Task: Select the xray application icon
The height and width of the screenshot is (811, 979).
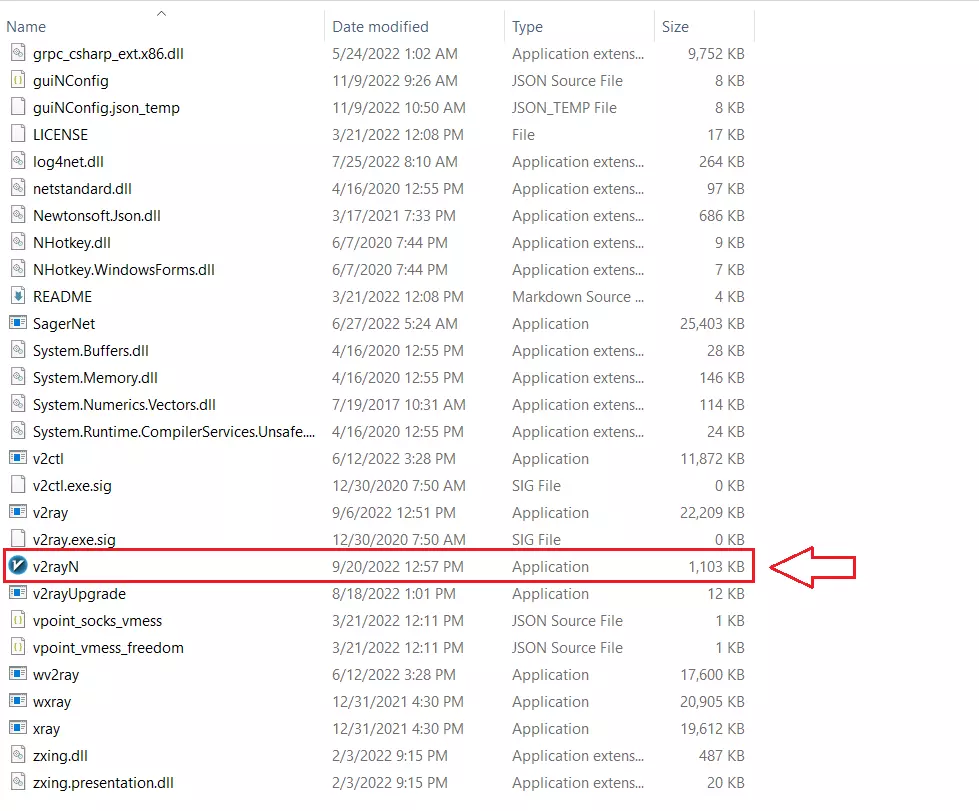Action: pos(17,728)
